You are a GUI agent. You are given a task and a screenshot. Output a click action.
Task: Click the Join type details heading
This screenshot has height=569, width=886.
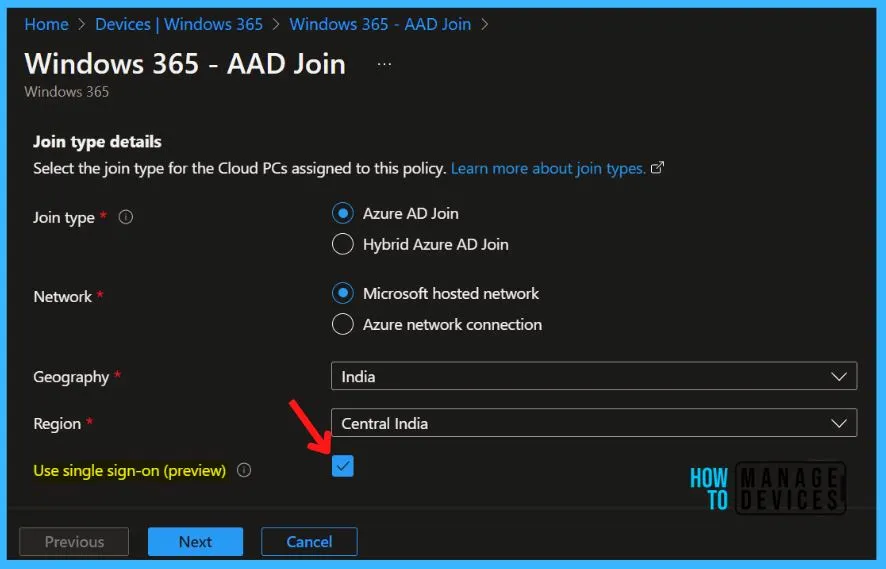97,142
